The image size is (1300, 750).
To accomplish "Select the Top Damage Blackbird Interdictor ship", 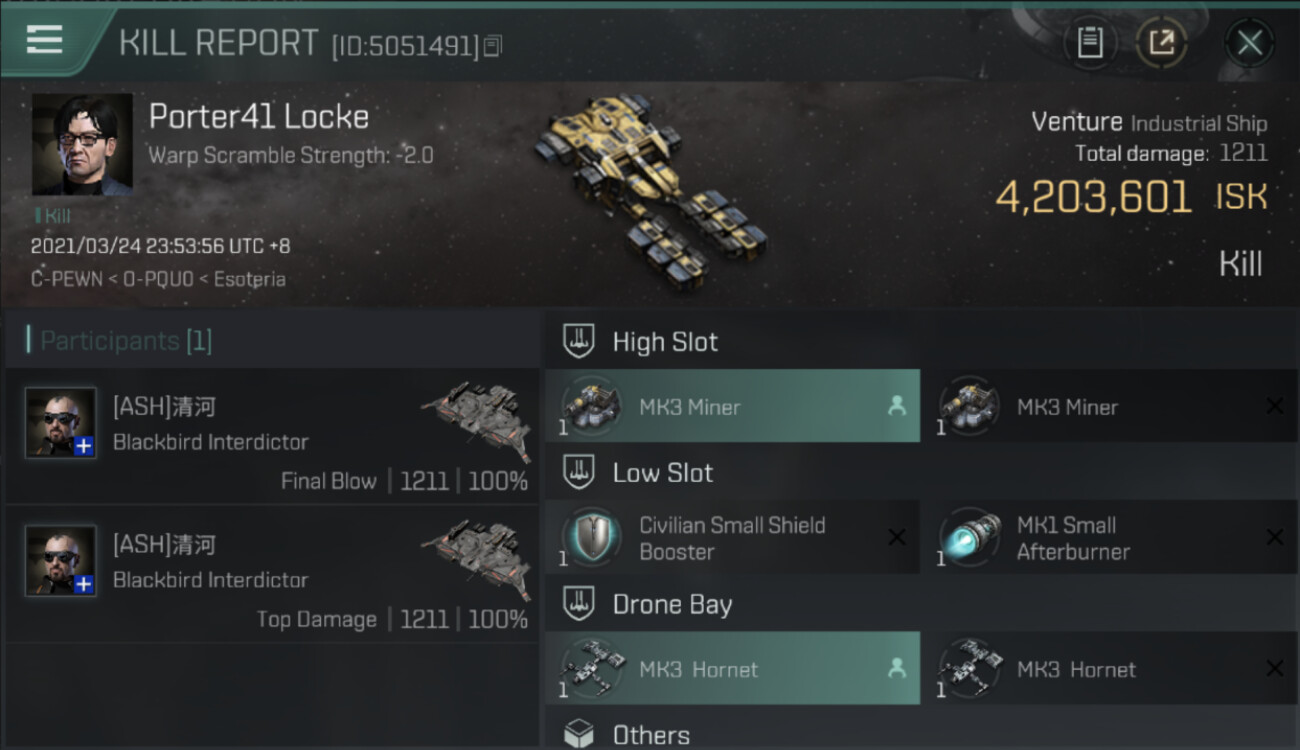I will click(x=476, y=558).
